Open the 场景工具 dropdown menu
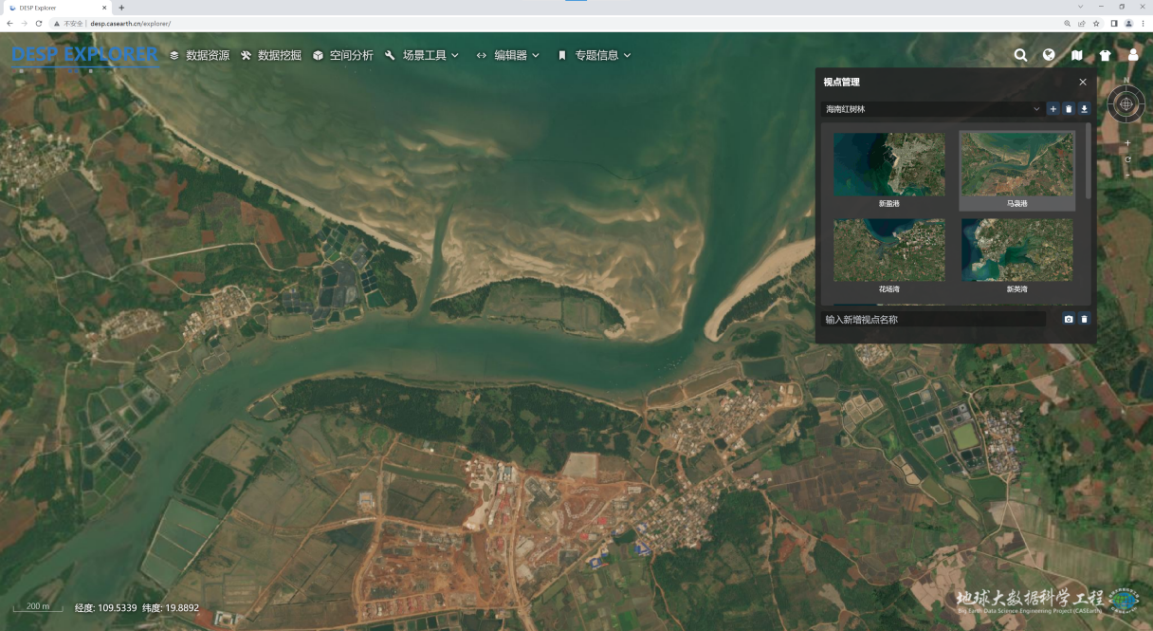1153x631 pixels. [422, 56]
